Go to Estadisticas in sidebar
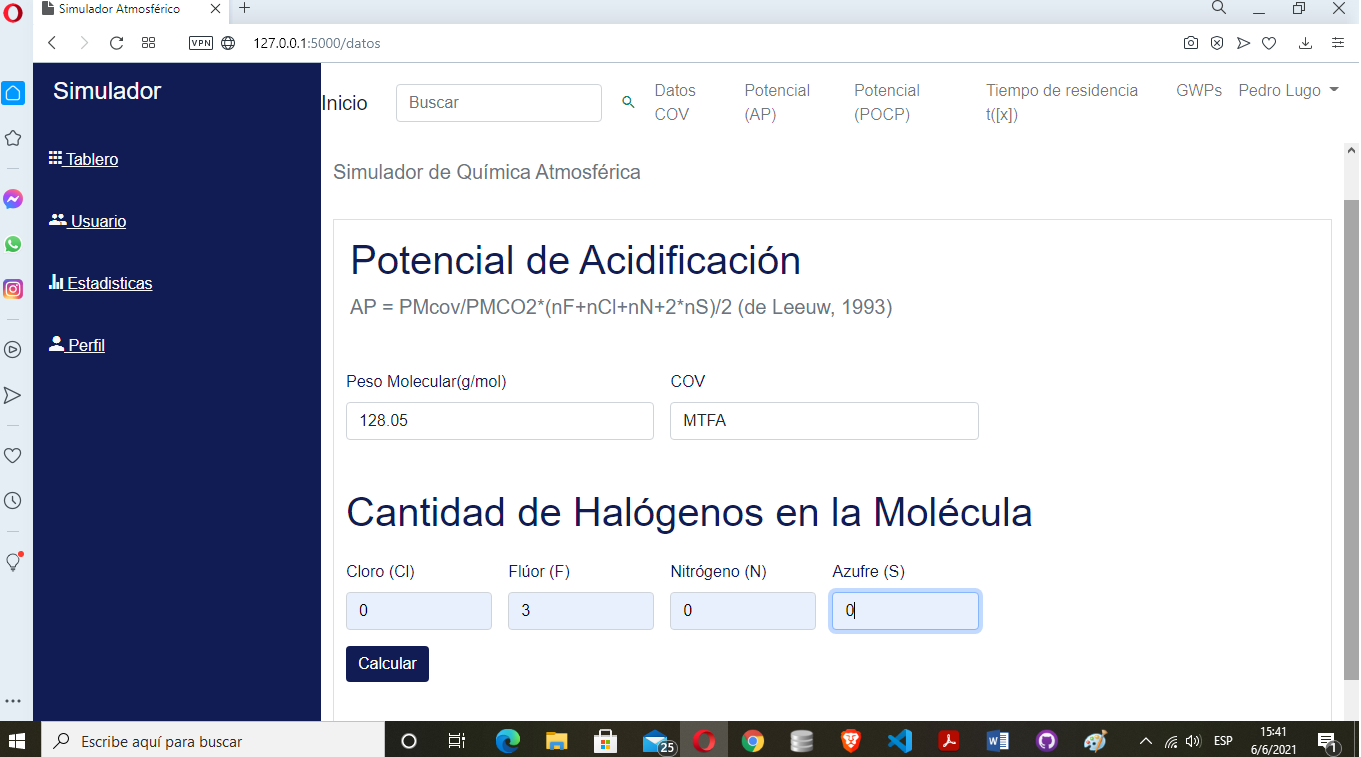1361x757 pixels. click(x=101, y=283)
